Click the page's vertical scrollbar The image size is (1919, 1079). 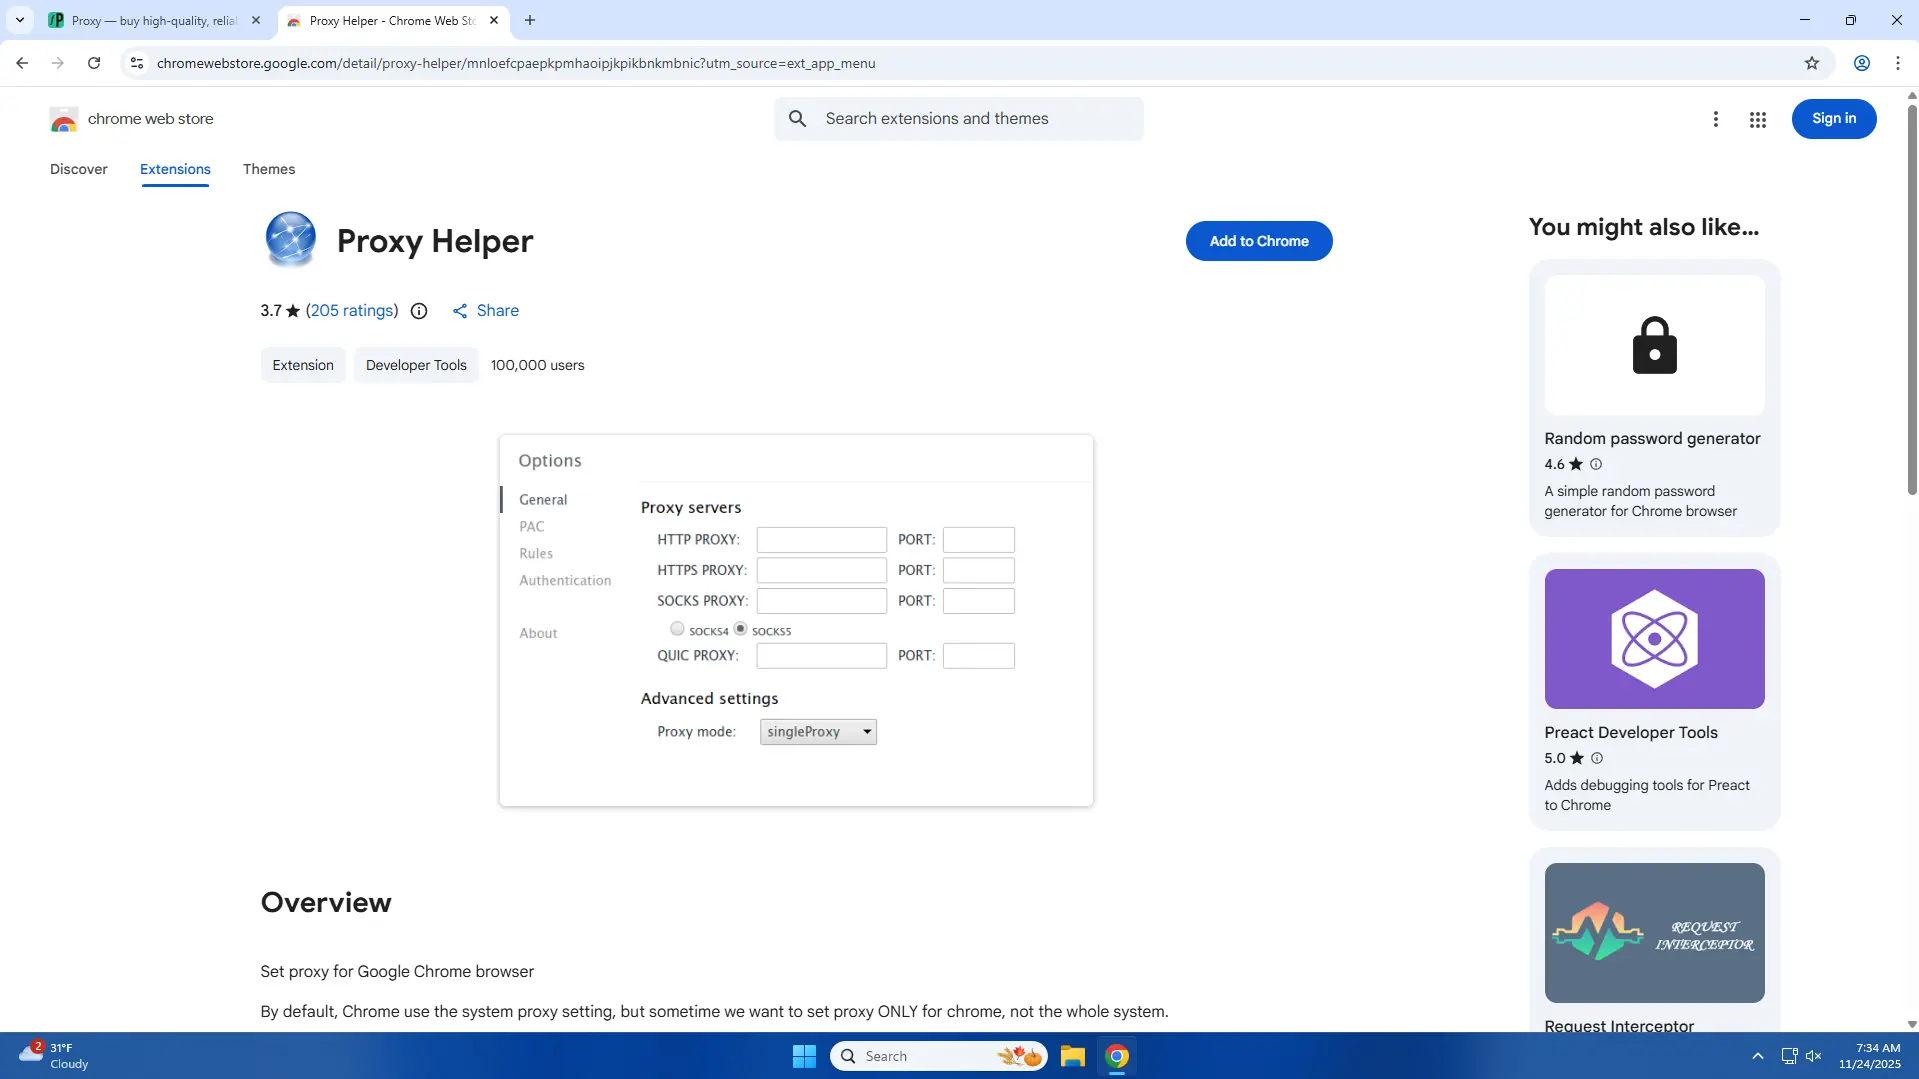point(1912,300)
